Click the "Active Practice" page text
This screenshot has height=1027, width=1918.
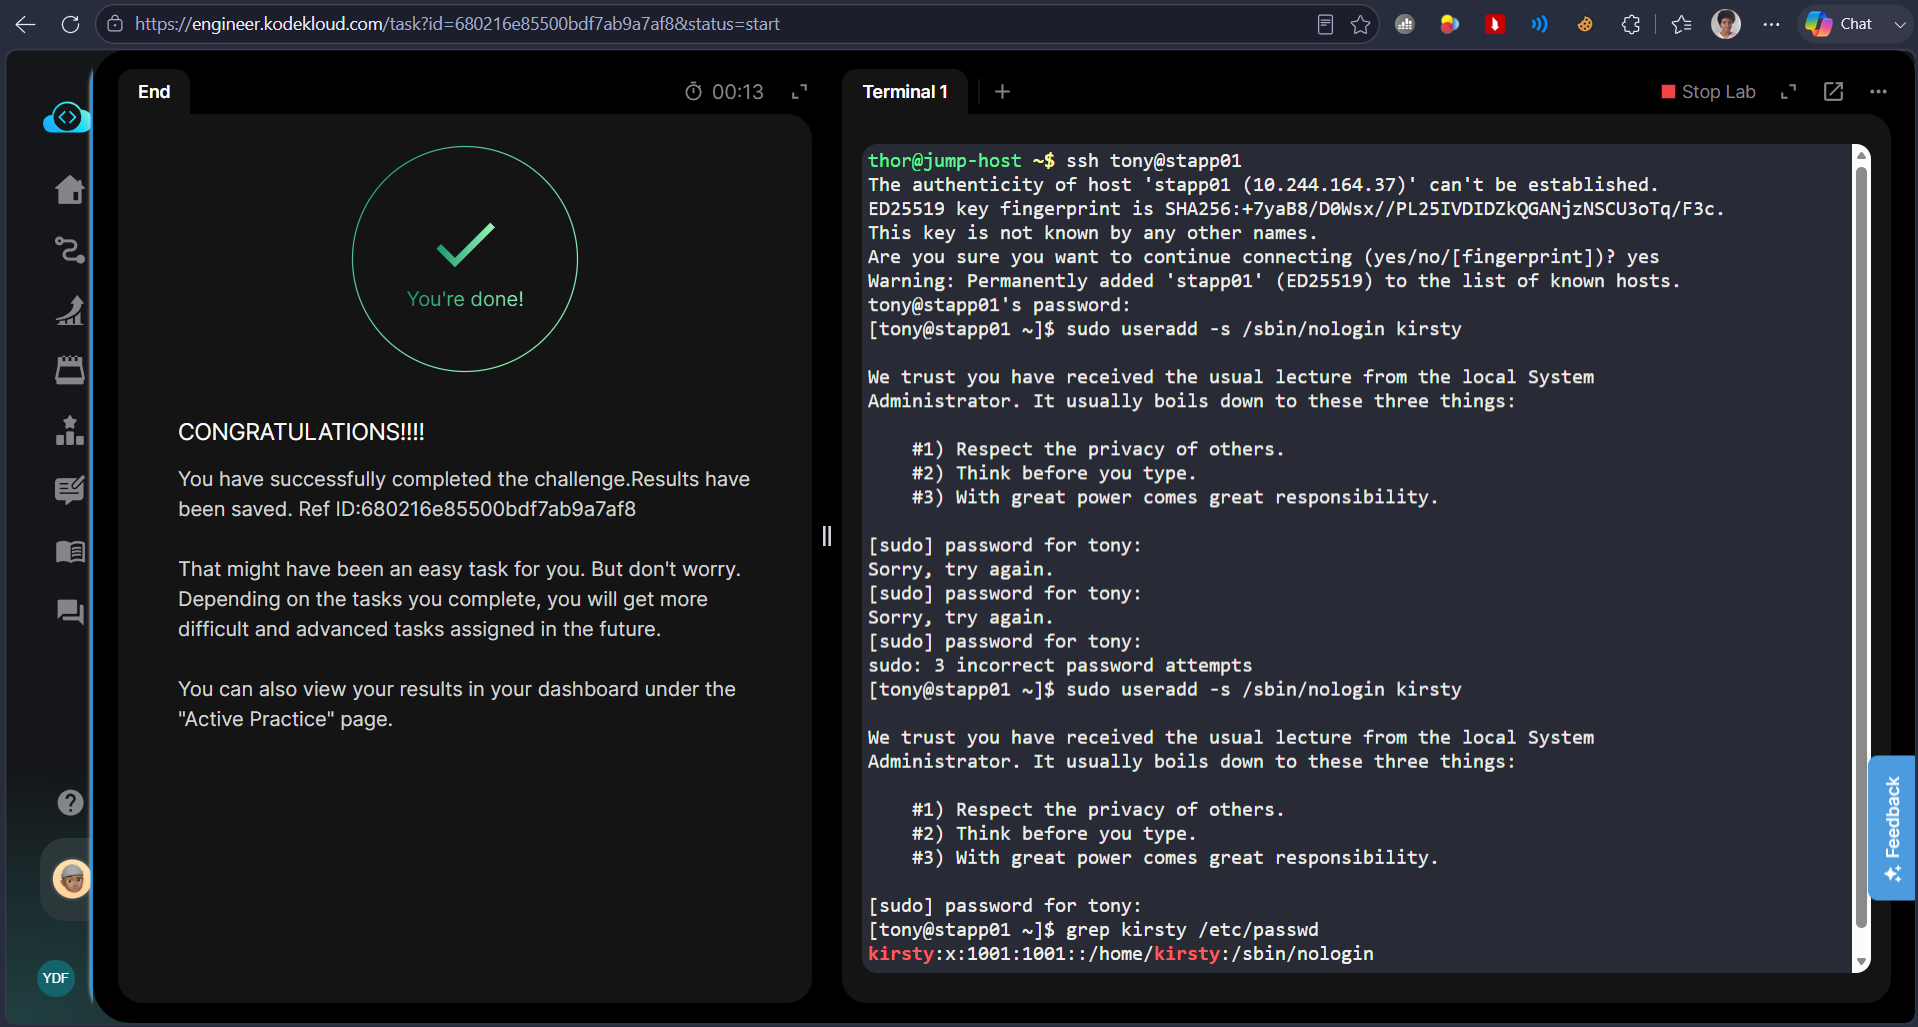tap(285, 719)
